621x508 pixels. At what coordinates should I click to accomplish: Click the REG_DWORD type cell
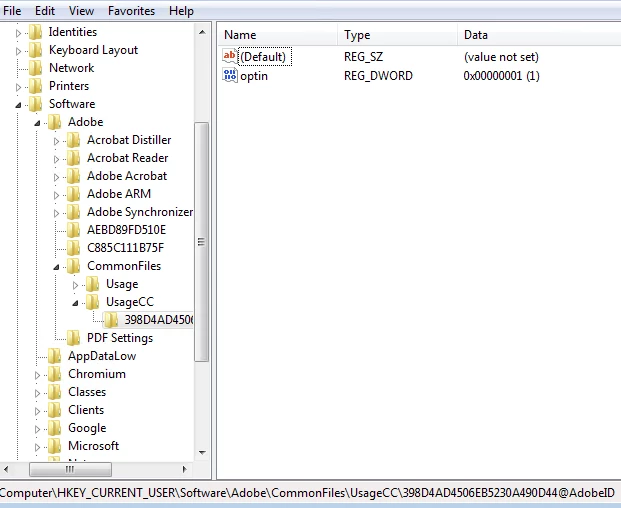[x=378, y=76]
